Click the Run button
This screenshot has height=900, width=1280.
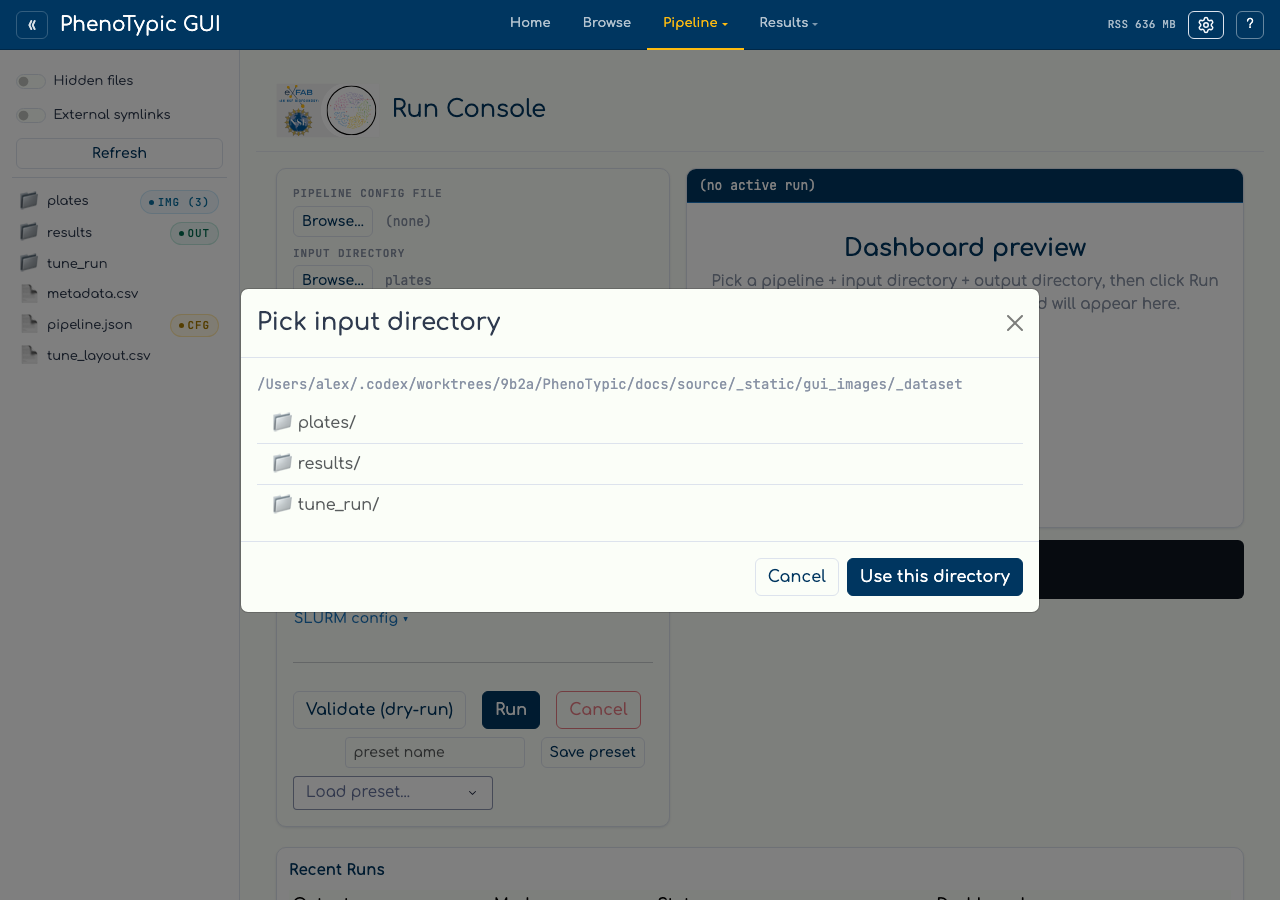coord(511,710)
